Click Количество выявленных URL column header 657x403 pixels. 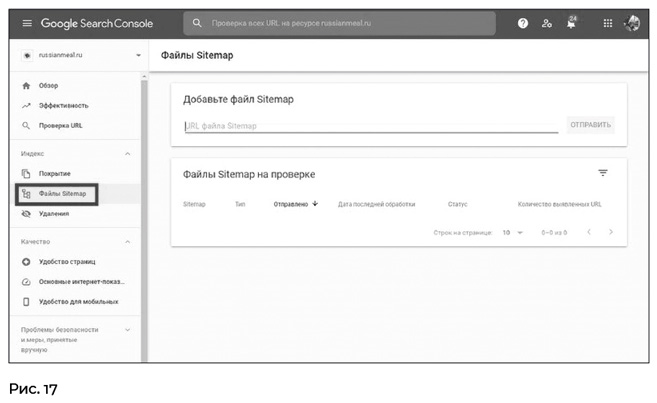(x=559, y=204)
